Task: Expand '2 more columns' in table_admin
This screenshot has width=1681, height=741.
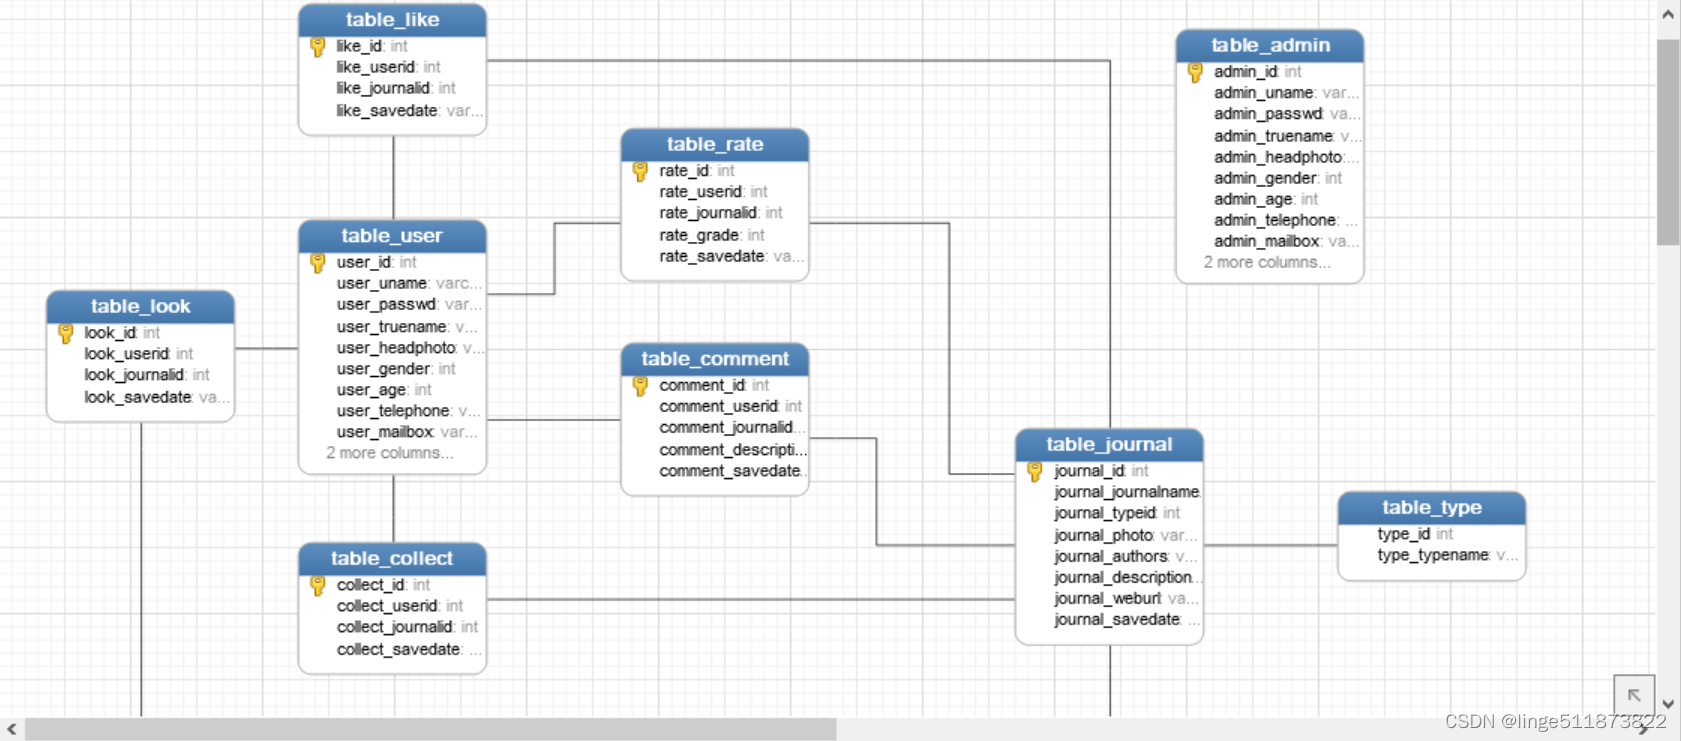Action: [x=1267, y=262]
